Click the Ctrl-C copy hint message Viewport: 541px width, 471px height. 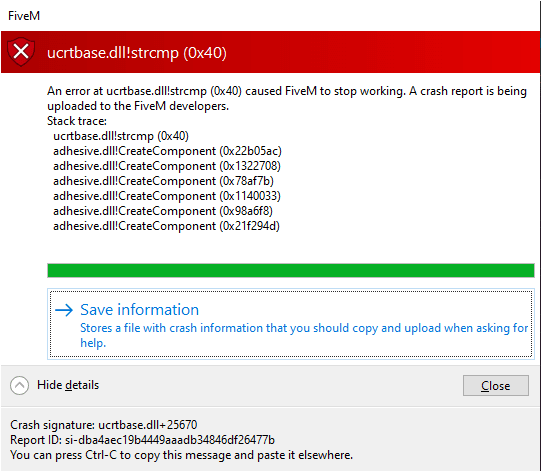click(x=181, y=455)
